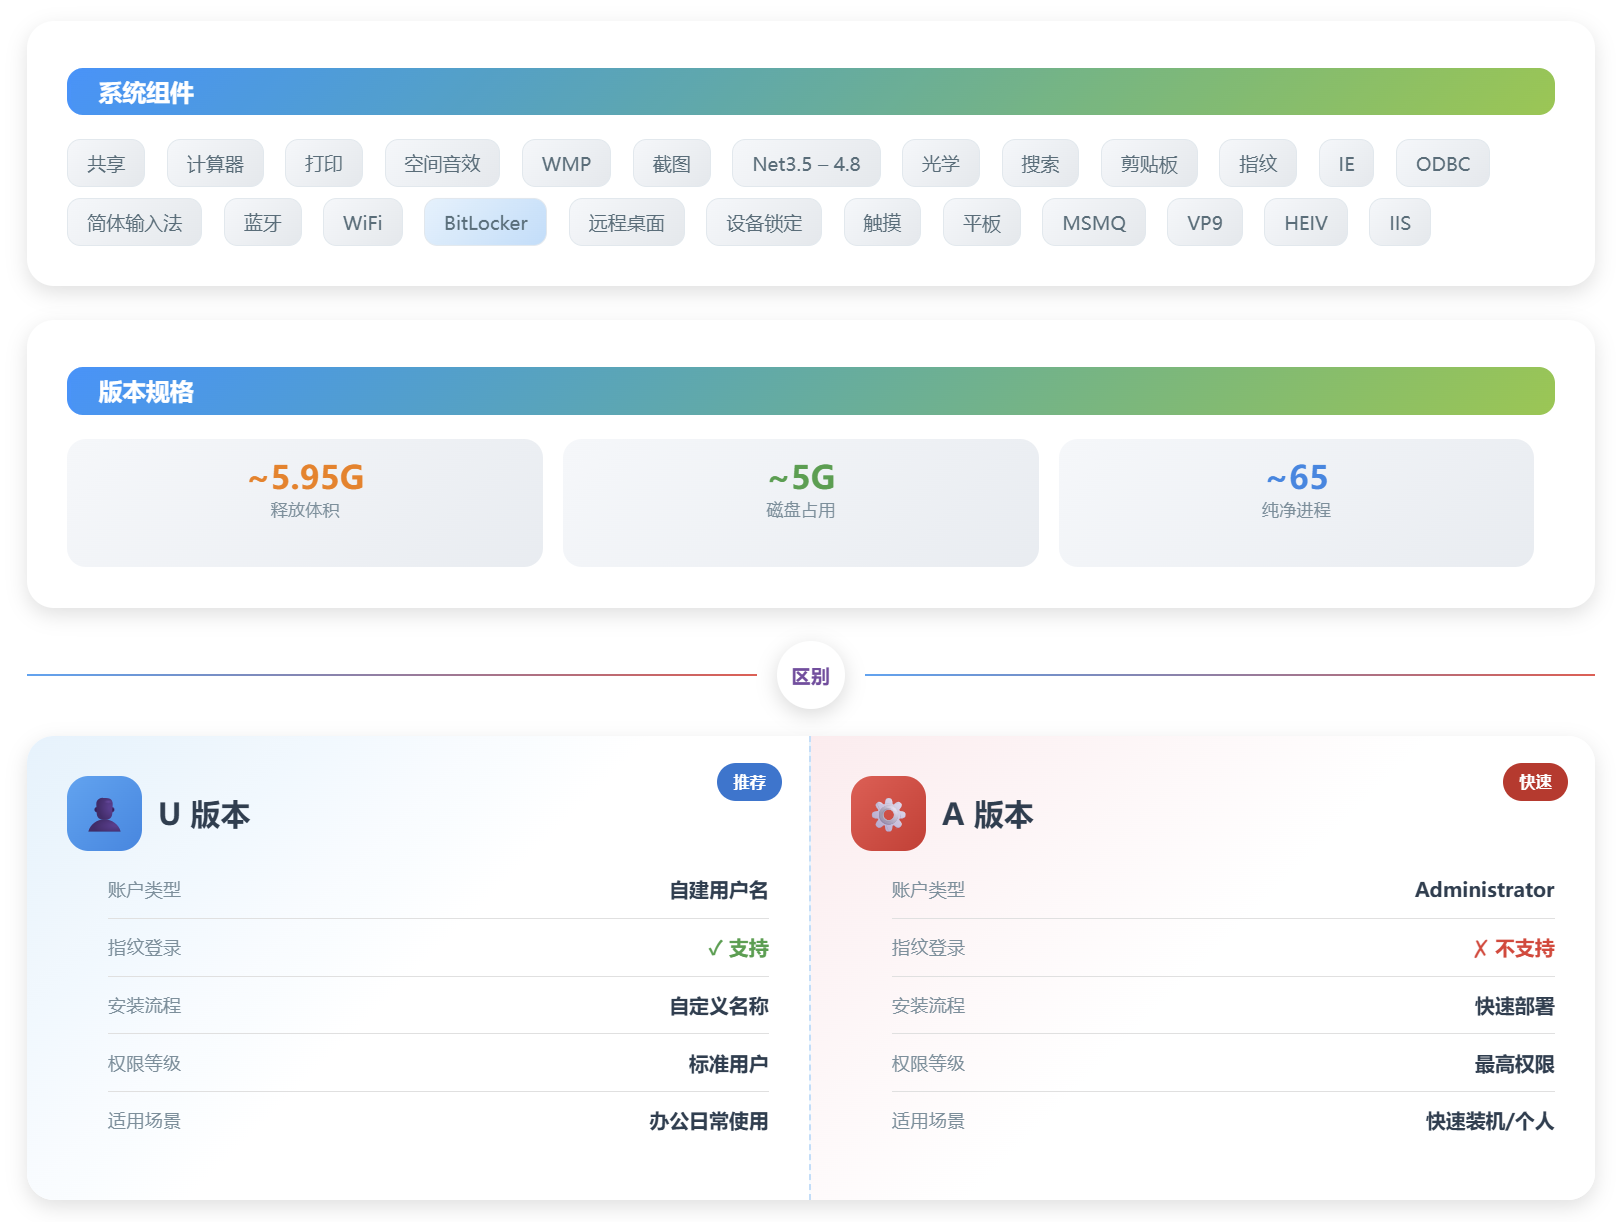Click the ~5.95G 释放体积 card

click(x=305, y=503)
